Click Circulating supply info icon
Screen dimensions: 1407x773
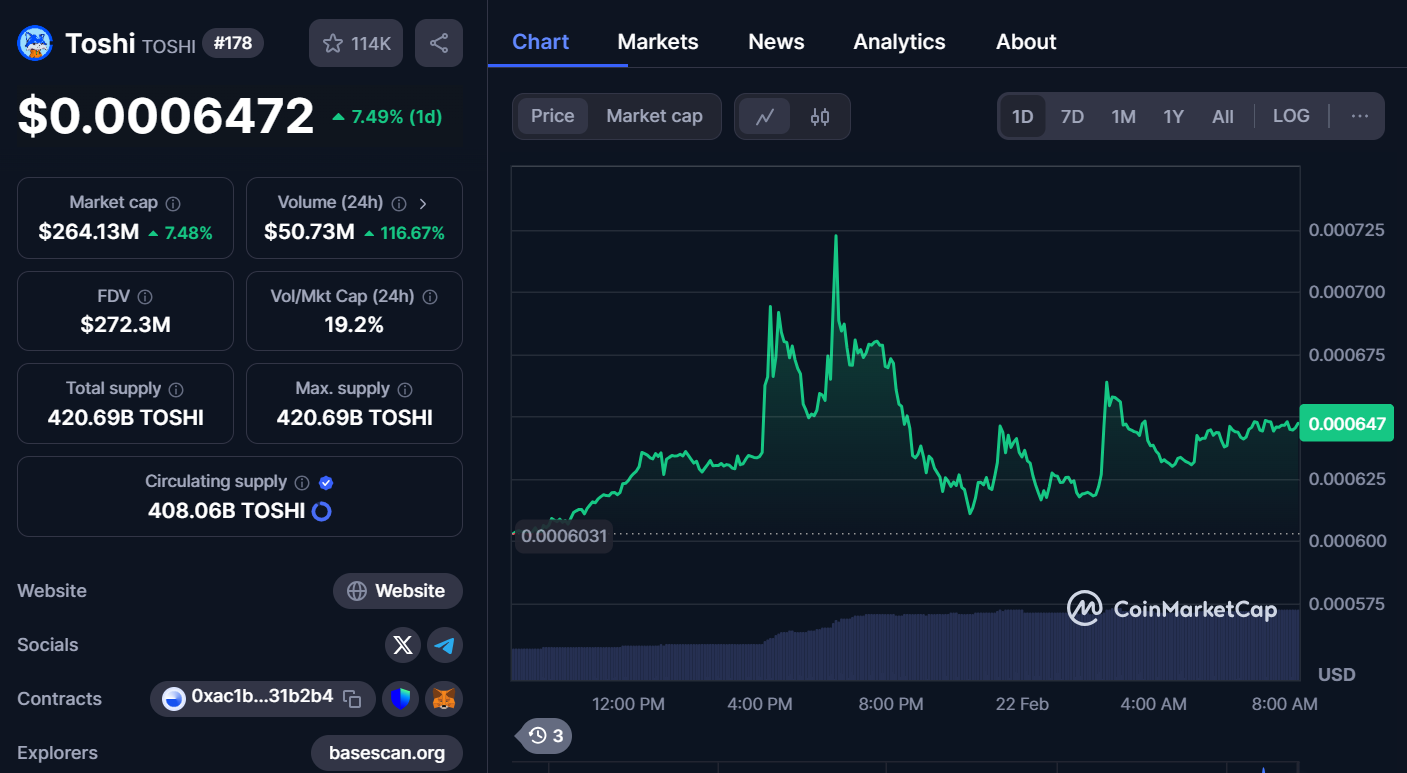(302, 482)
